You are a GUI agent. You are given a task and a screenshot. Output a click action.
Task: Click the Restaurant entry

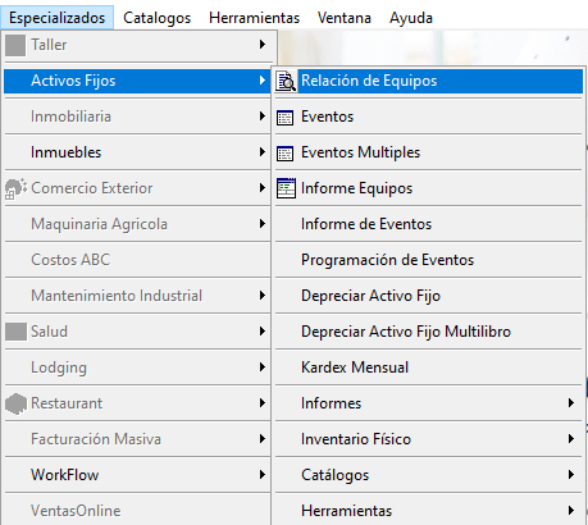click(x=137, y=404)
